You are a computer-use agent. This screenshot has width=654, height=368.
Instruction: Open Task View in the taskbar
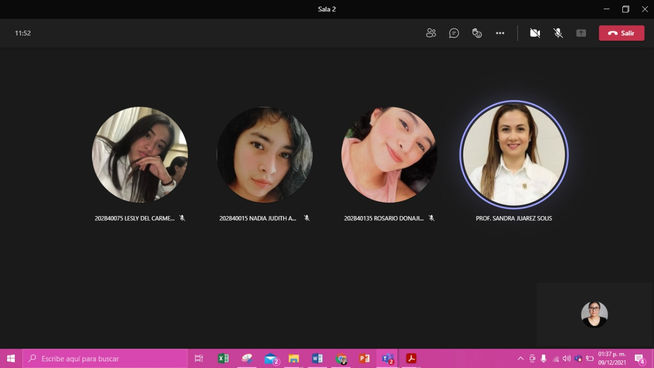199,358
